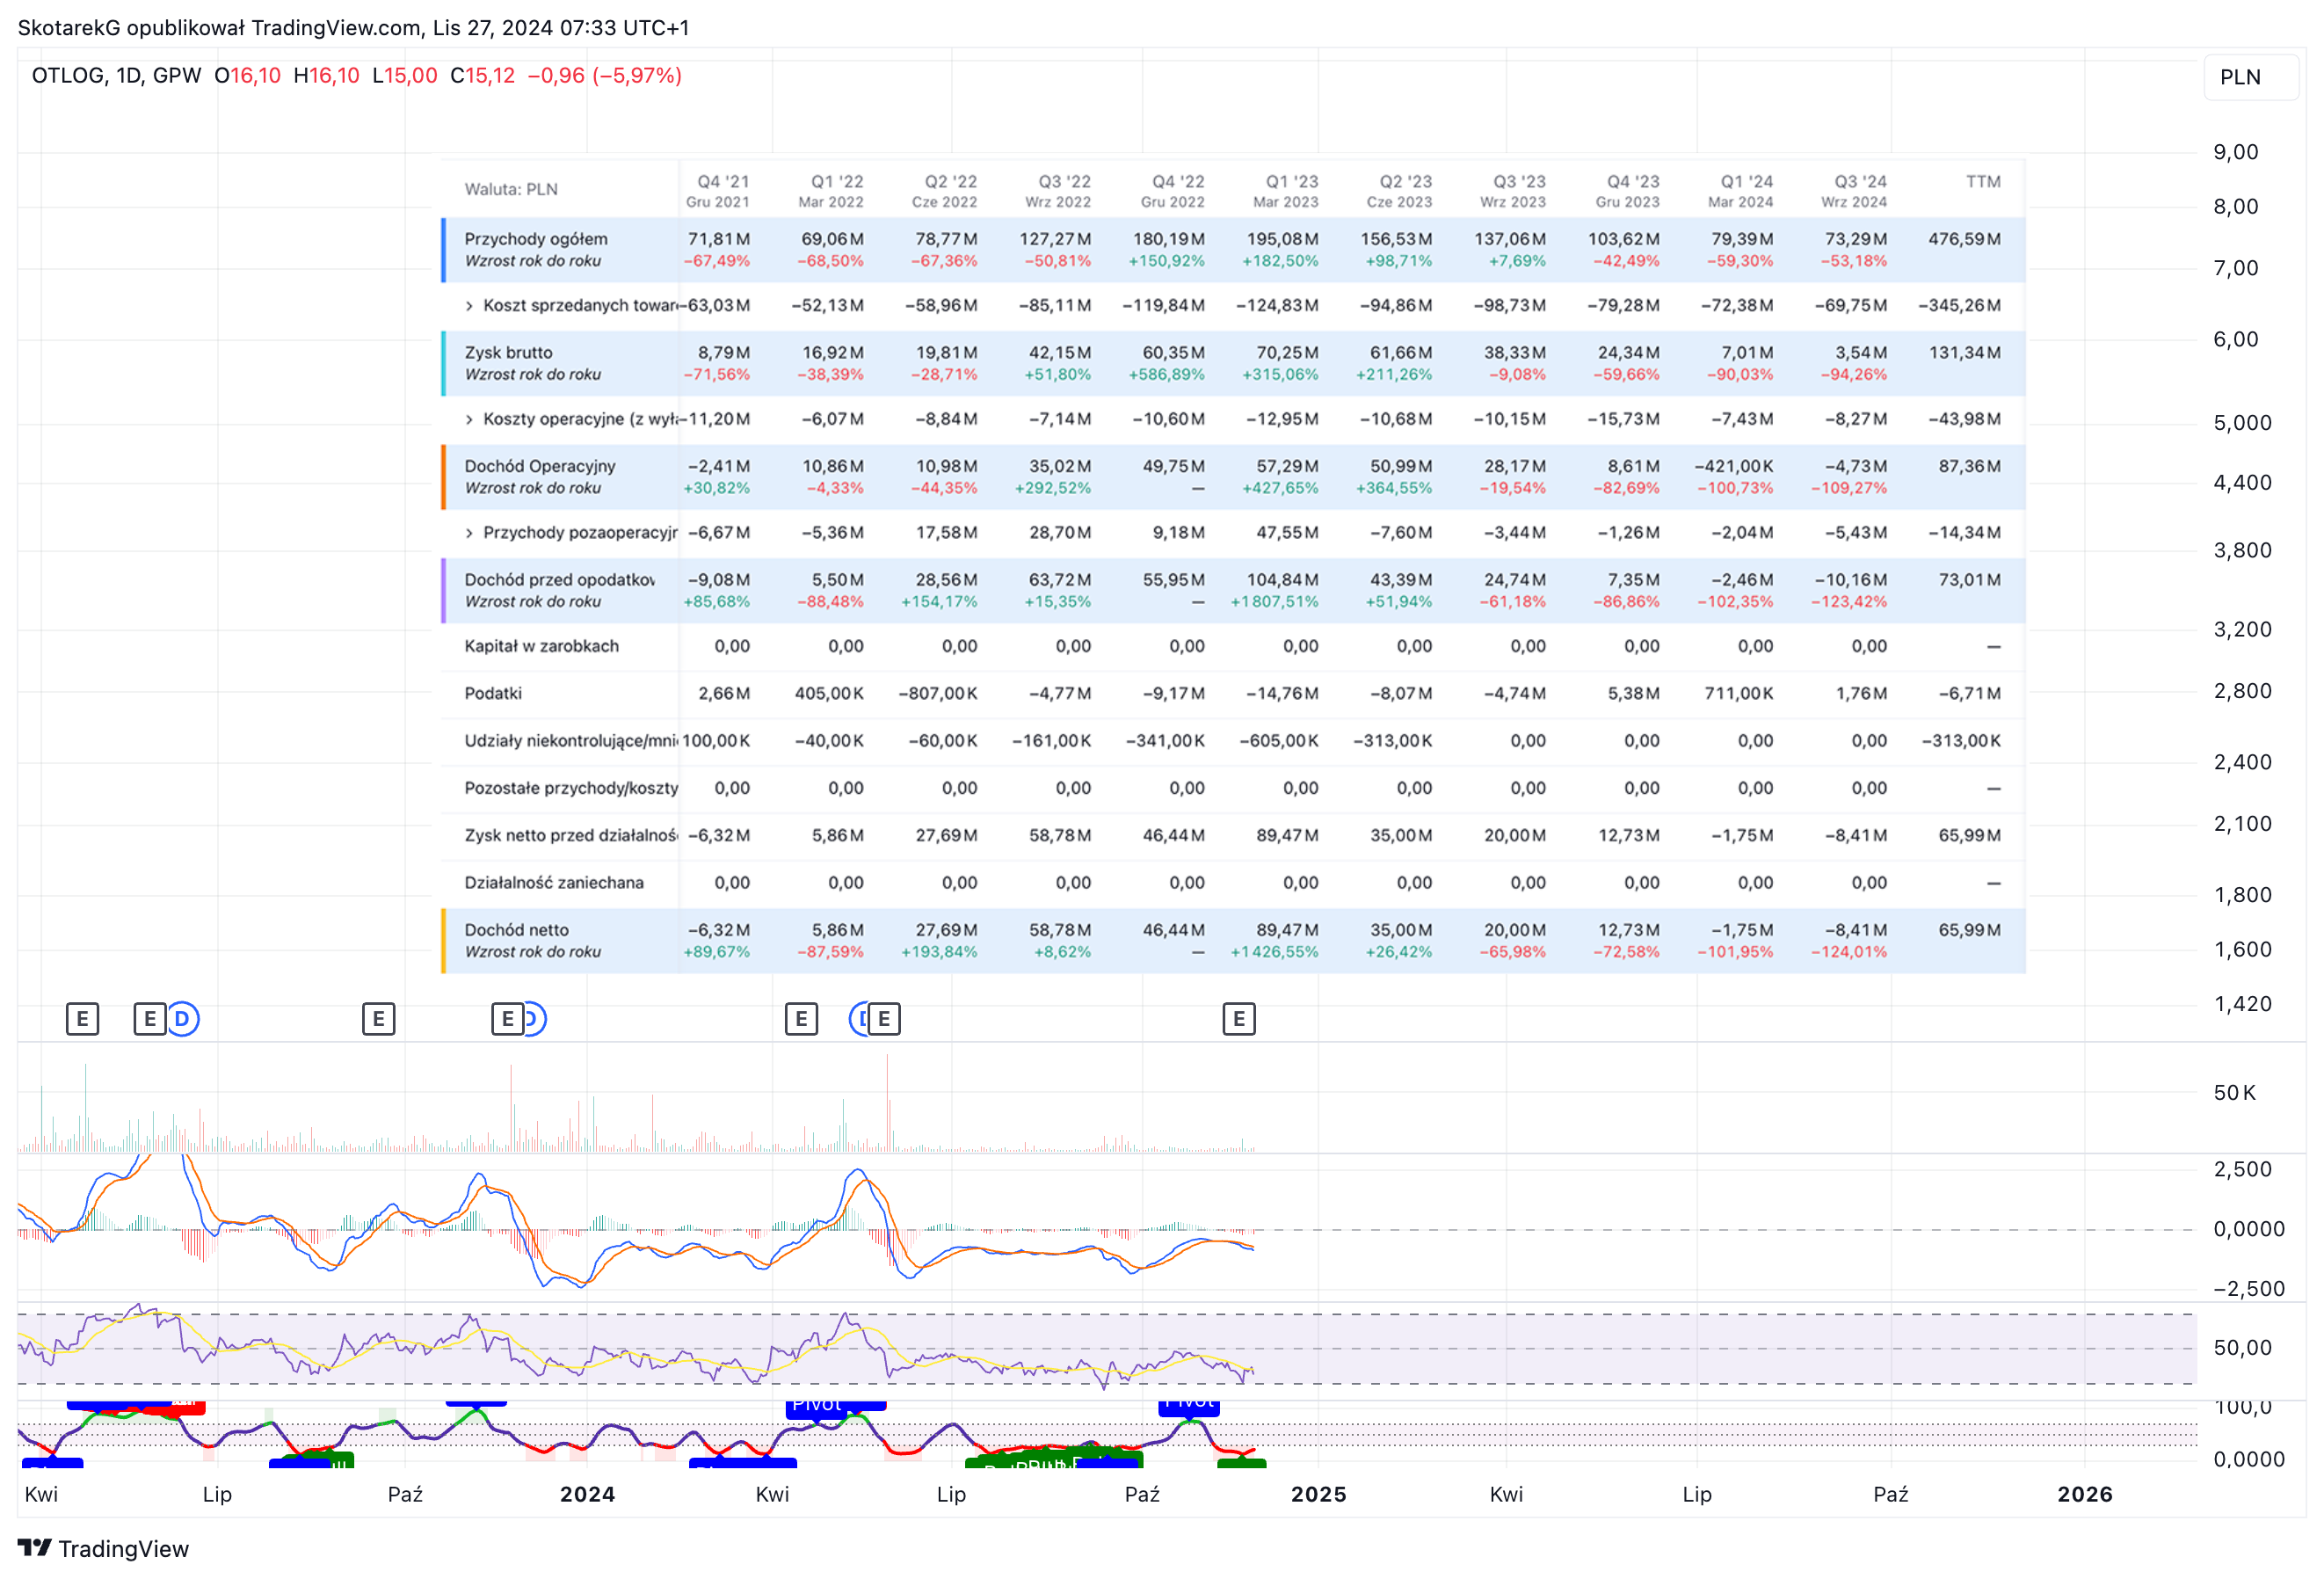Click the OTLOG, 1D, GPW symbol title
Screen dimensions: 2324x1579
tap(116, 76)
